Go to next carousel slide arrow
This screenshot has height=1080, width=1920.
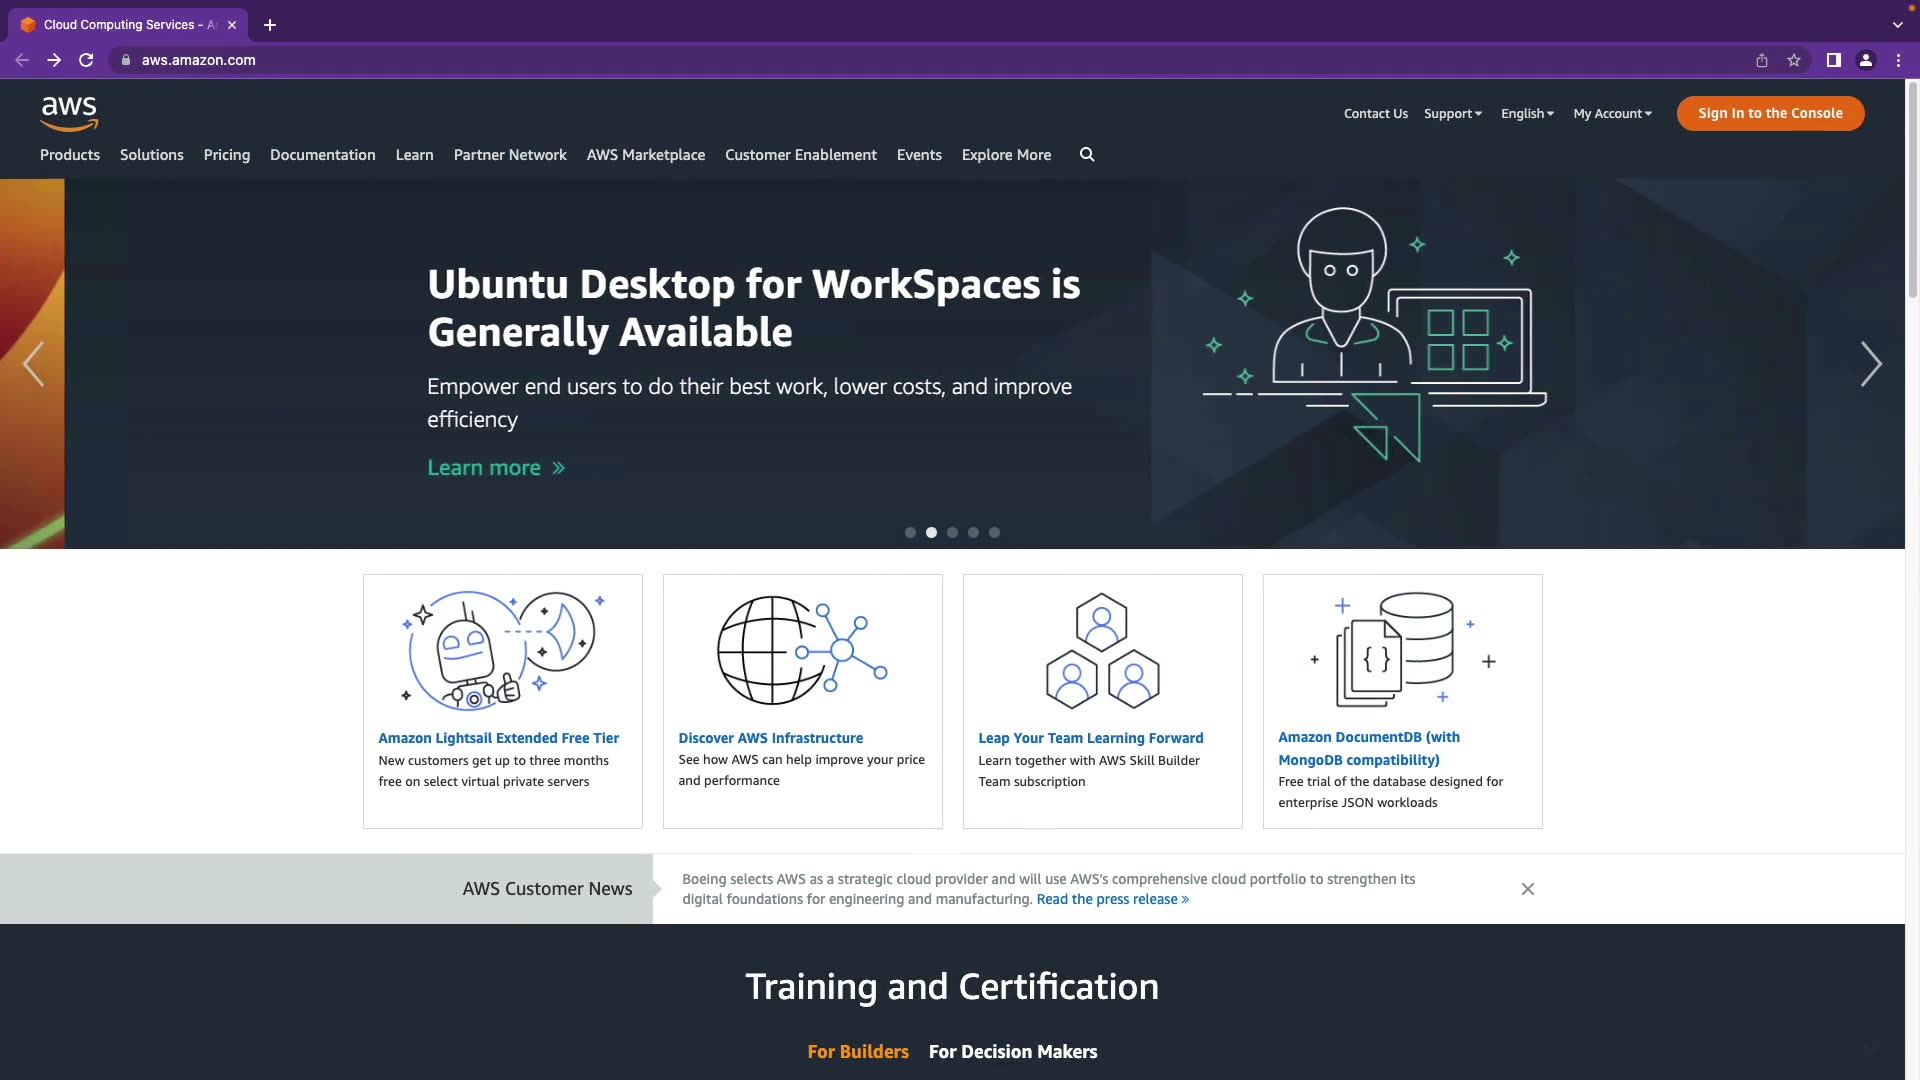click(x=1870, y=364)
